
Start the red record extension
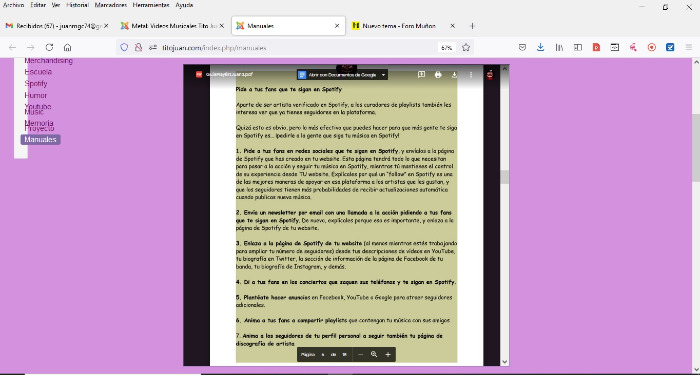click(x=652, y=47)
